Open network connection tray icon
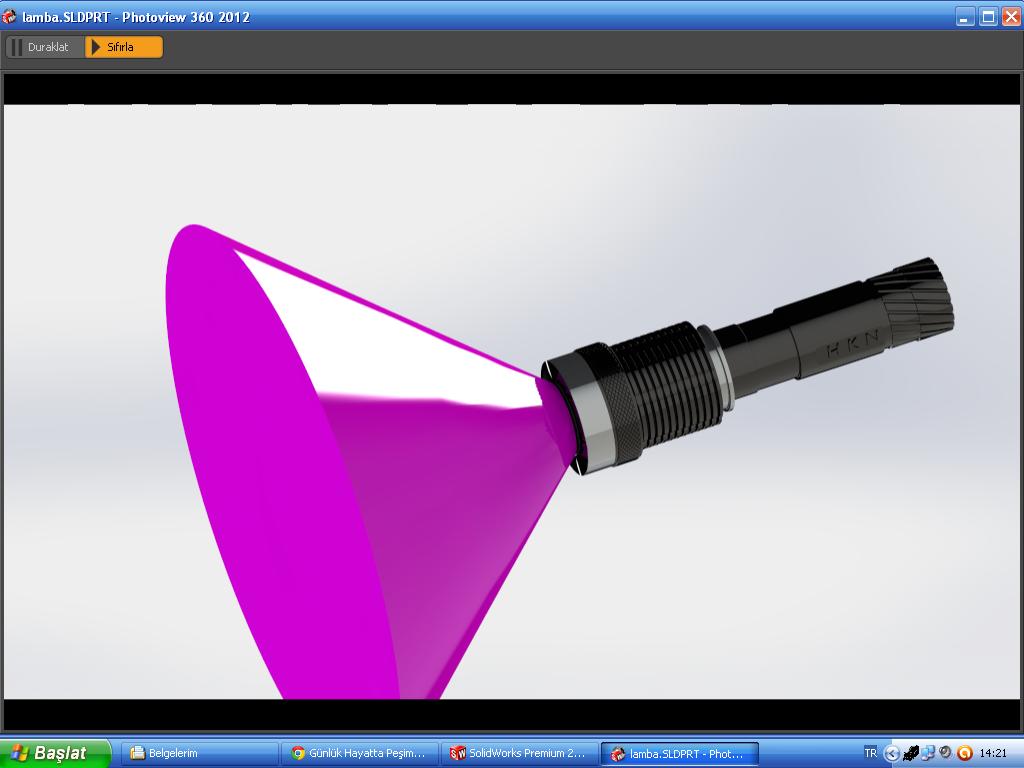 [928, 753]
